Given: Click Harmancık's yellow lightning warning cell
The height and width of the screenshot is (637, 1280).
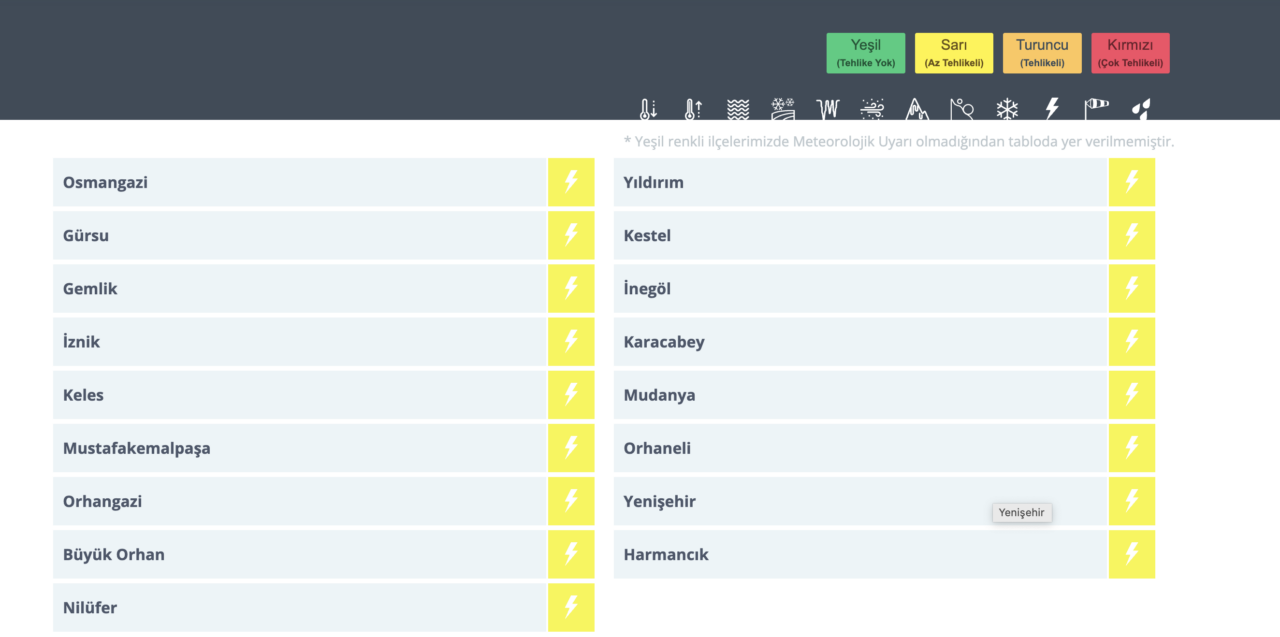Looking at the screenshot, I should (x=1132, y=554).
